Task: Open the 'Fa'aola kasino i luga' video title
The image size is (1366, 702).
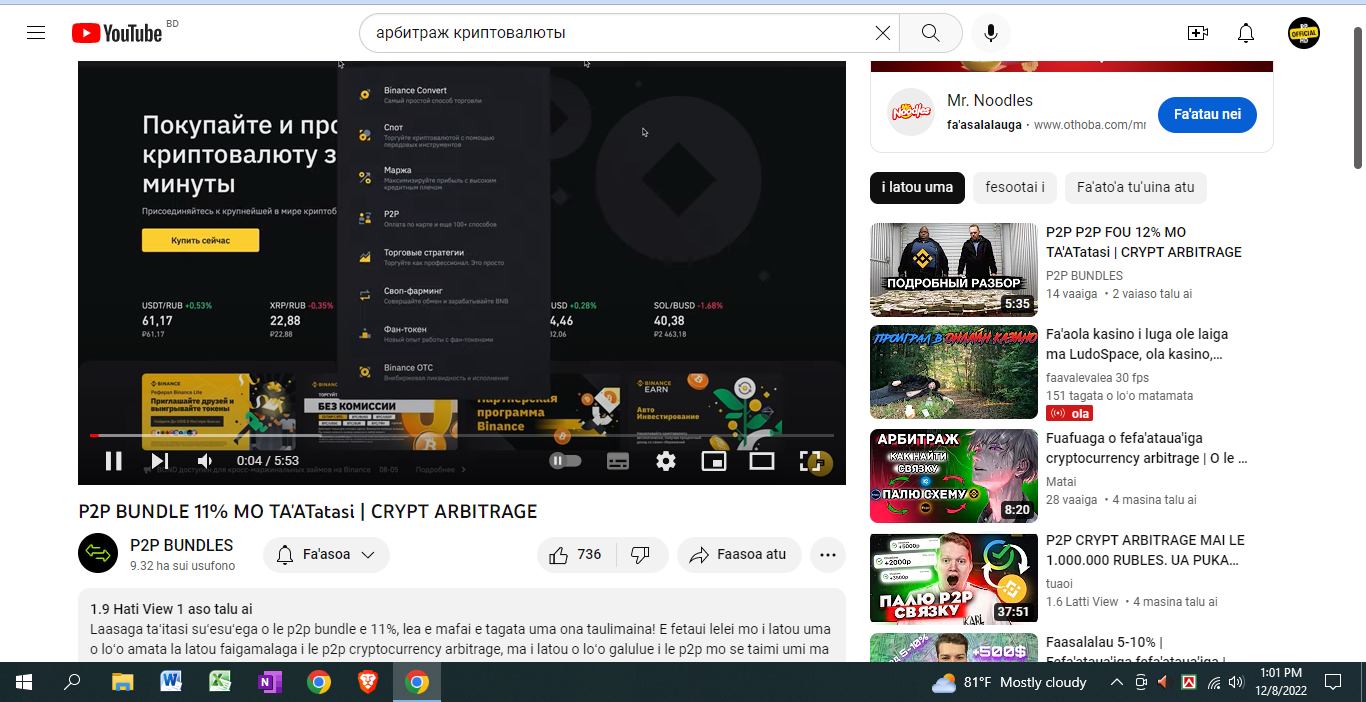Action: click(x=1137, y=344)
